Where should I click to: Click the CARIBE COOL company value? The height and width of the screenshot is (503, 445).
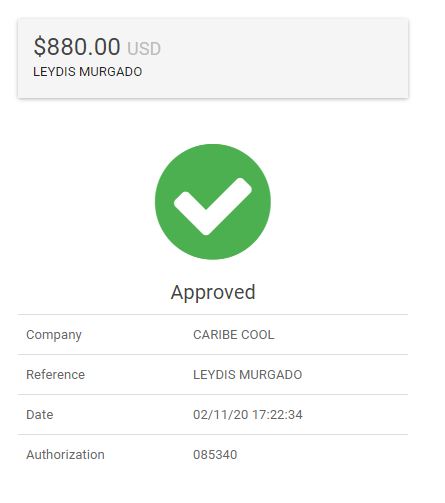click(x=234, y=335)
